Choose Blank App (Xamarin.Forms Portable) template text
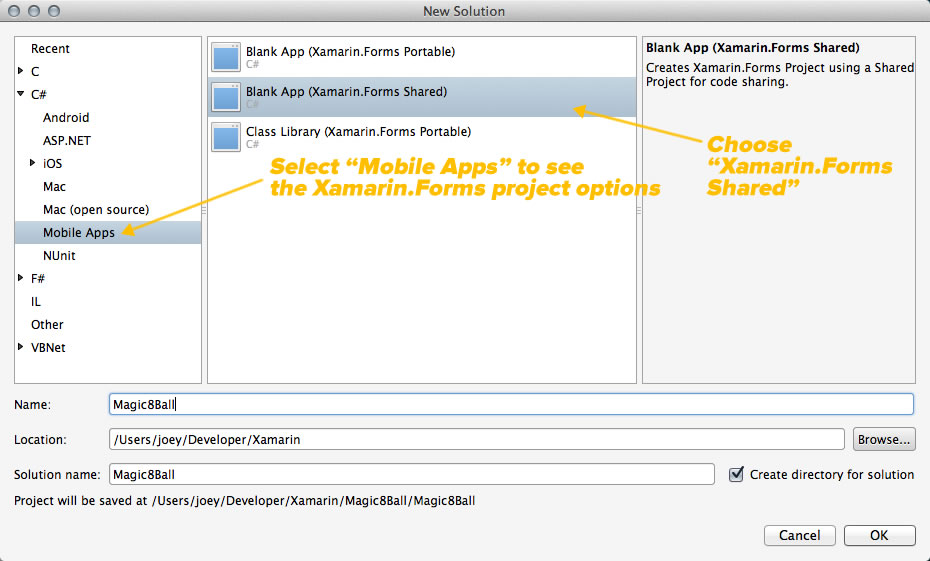This screenshot has height=561, width=930. click(351, 52)
